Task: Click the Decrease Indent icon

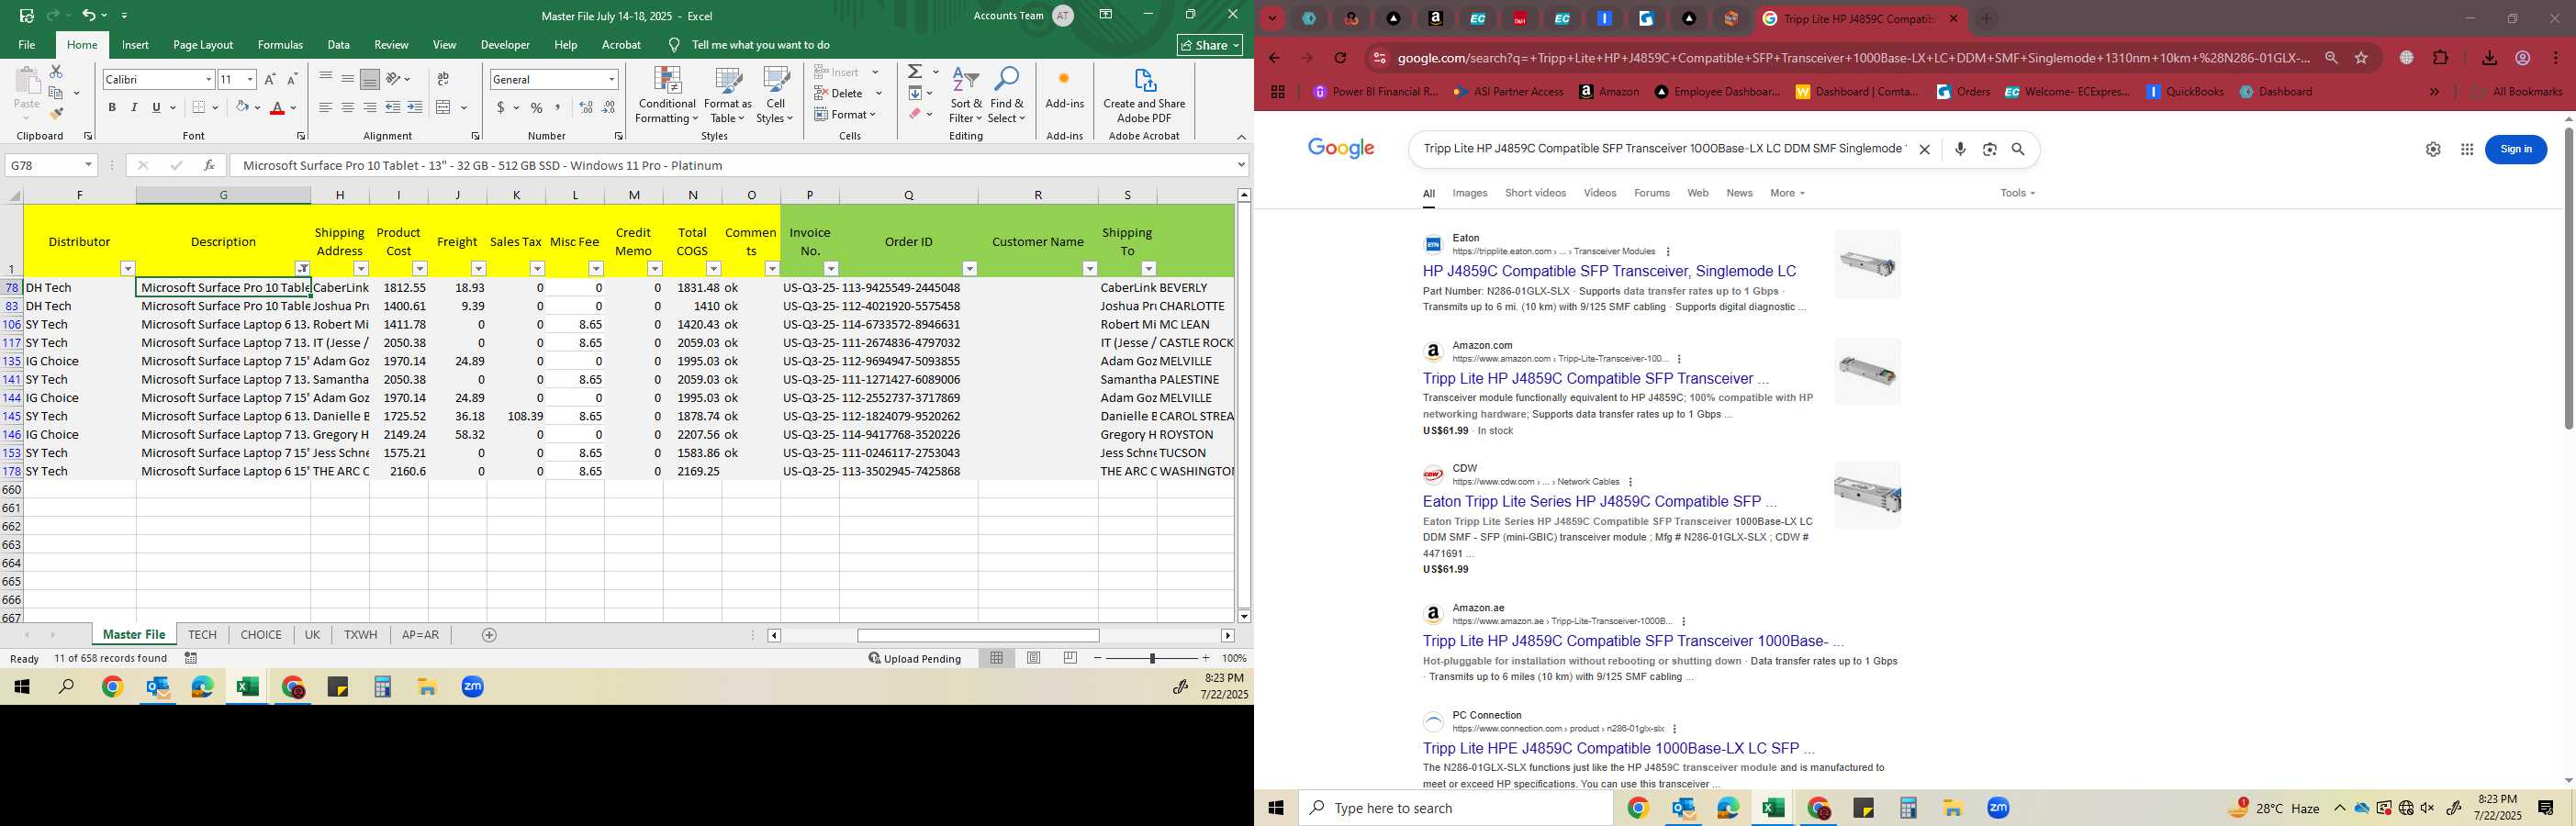Action: pos(393,107)
